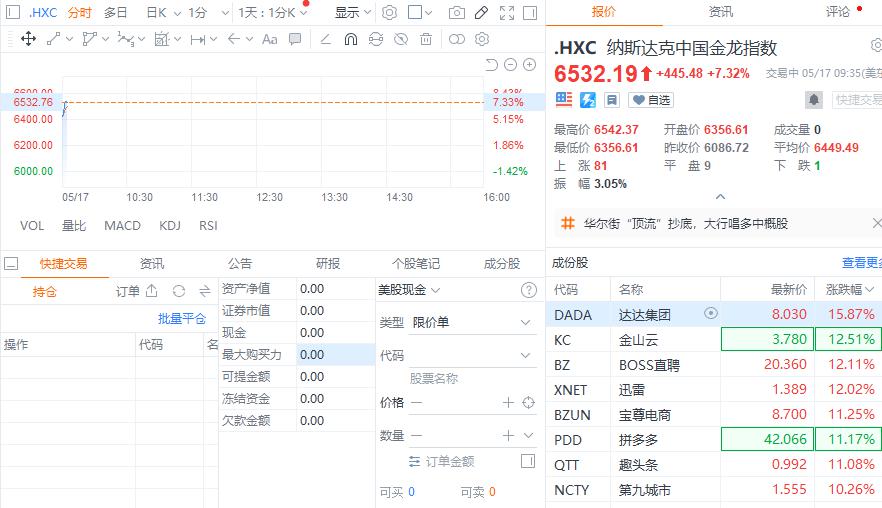882x508 pixels.
Task: Close the 华尔街 news banner
Action: 876,223
